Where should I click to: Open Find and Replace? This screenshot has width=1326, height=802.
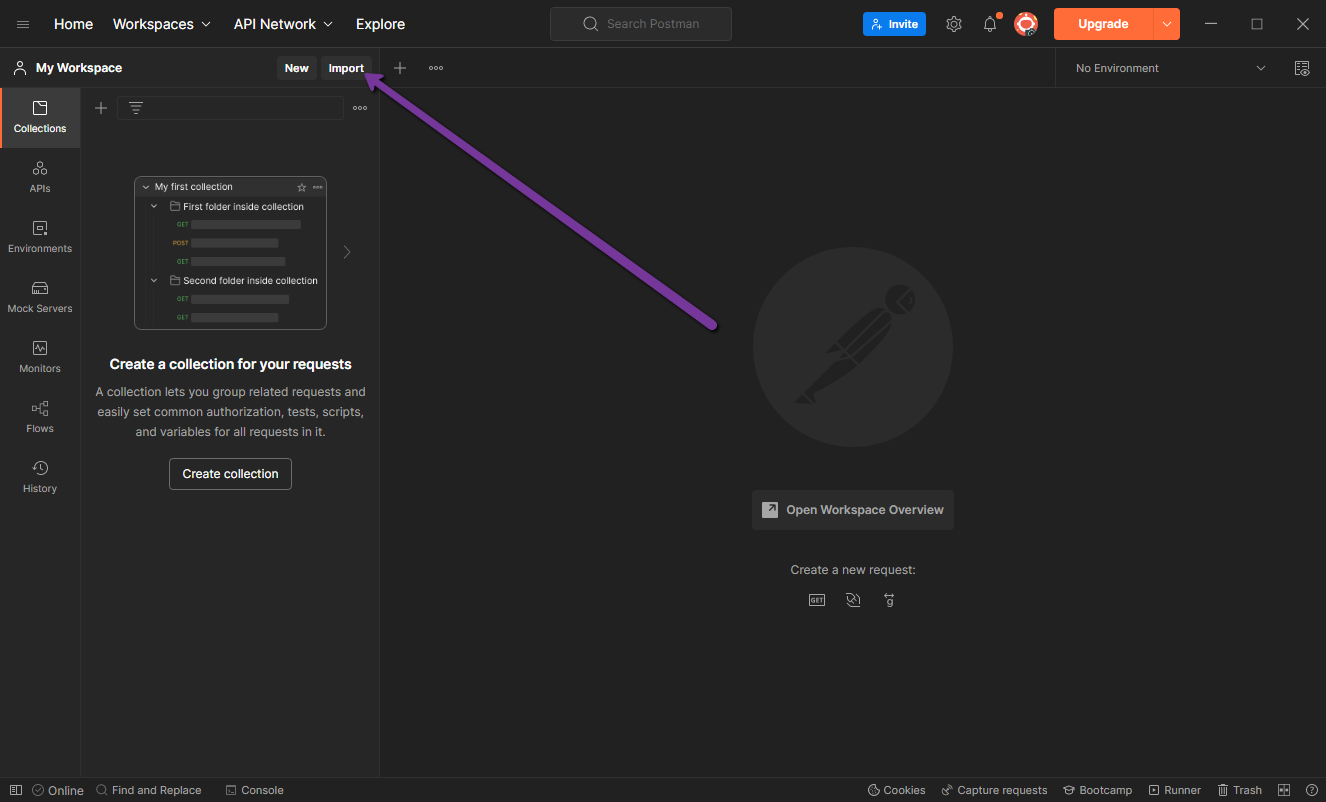click(x=148, y=790)
